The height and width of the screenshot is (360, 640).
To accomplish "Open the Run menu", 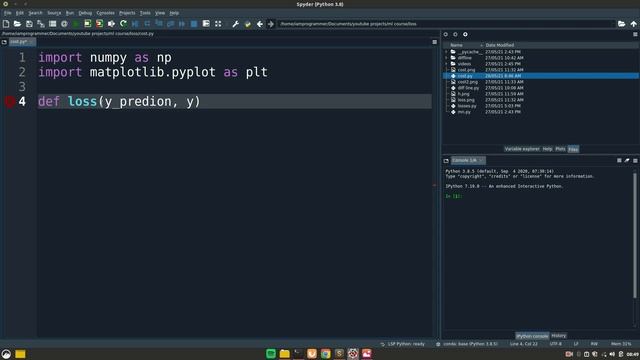I will tap(70, 13).
